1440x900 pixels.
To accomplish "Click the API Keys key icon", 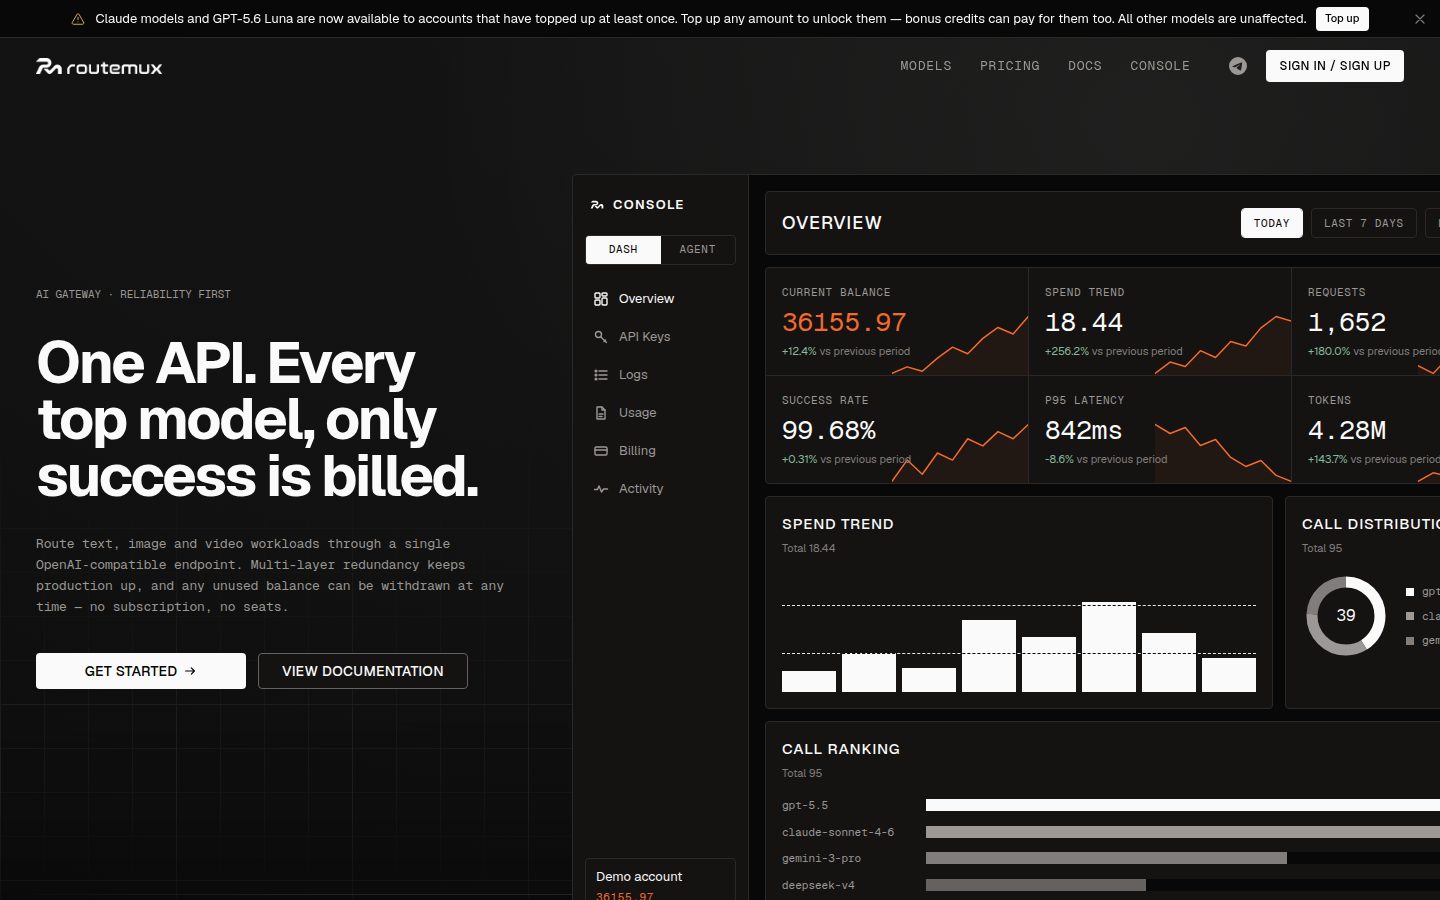I will (601, 337).
